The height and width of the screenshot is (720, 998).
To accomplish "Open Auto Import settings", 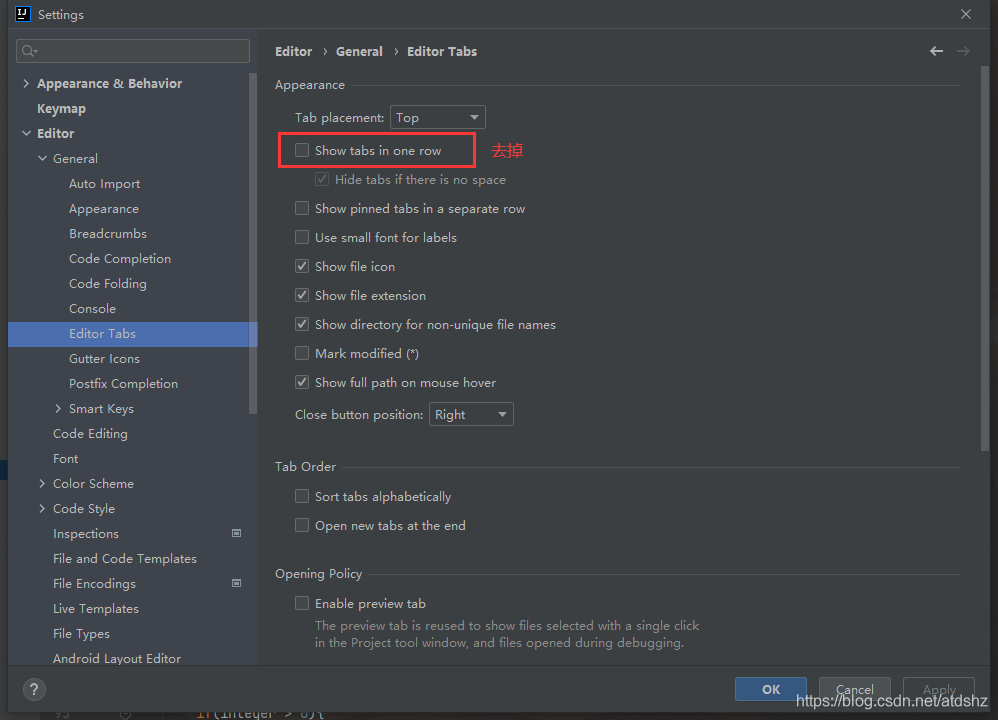I will click(x=104, y=184).
